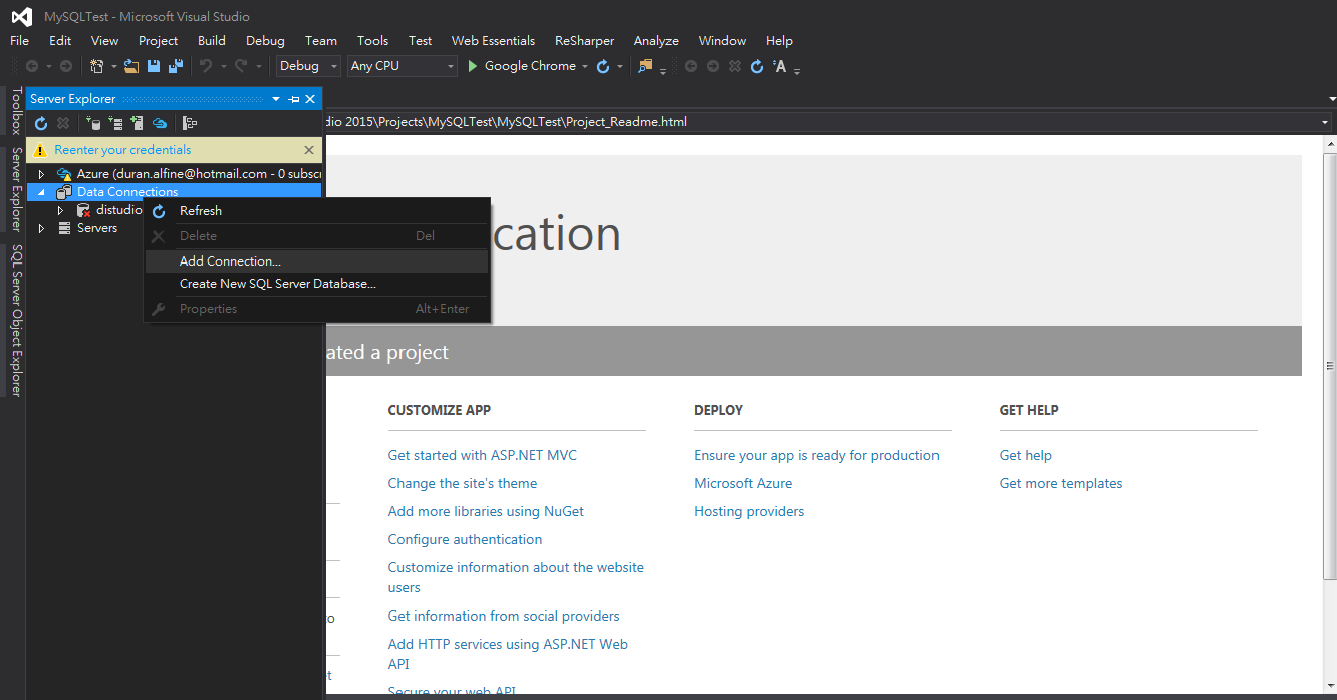Click the Reenter your credentials link
This screenshot has height=700, width=1337.
[x=123, y=150]
